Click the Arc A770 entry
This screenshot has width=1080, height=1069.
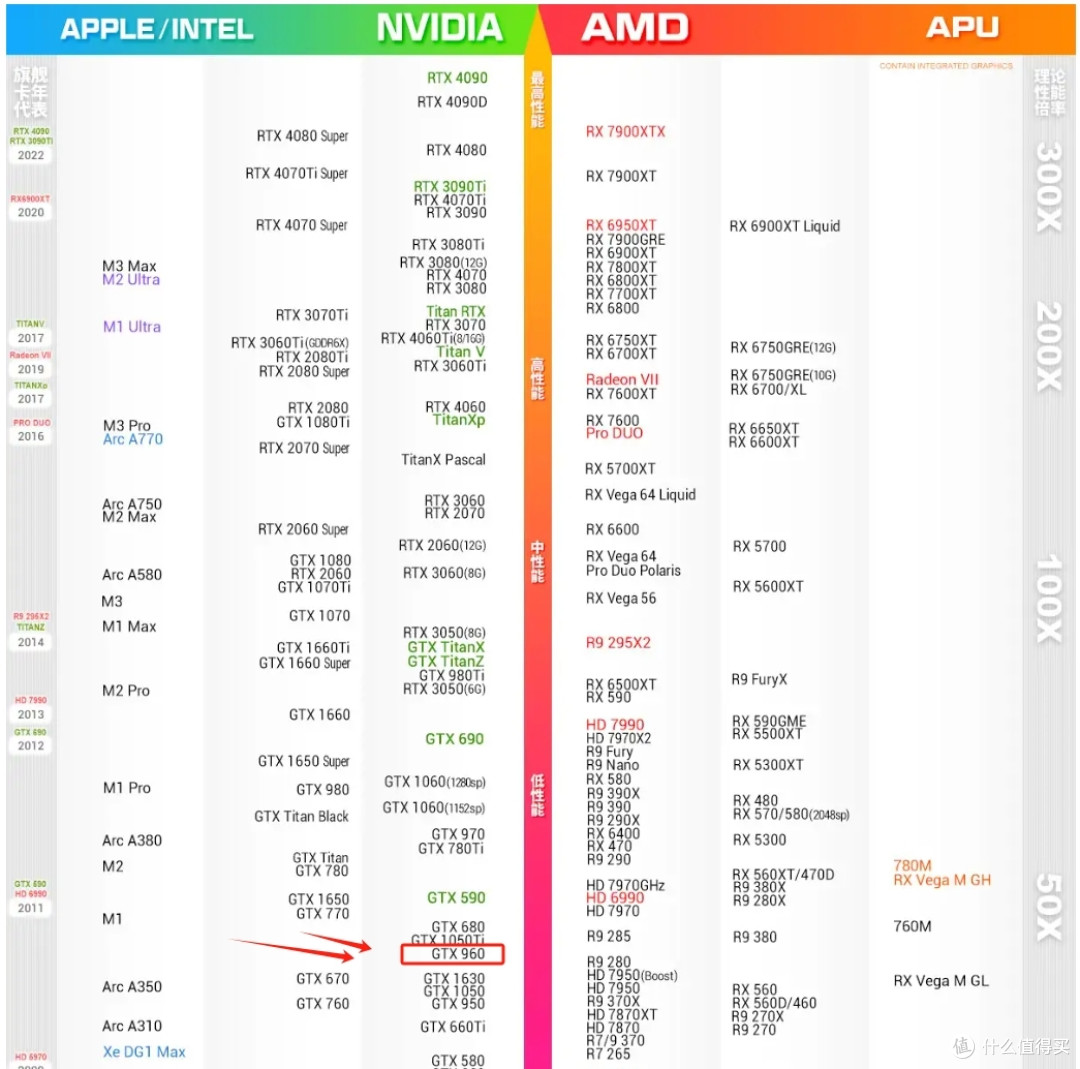click(132, 439)
